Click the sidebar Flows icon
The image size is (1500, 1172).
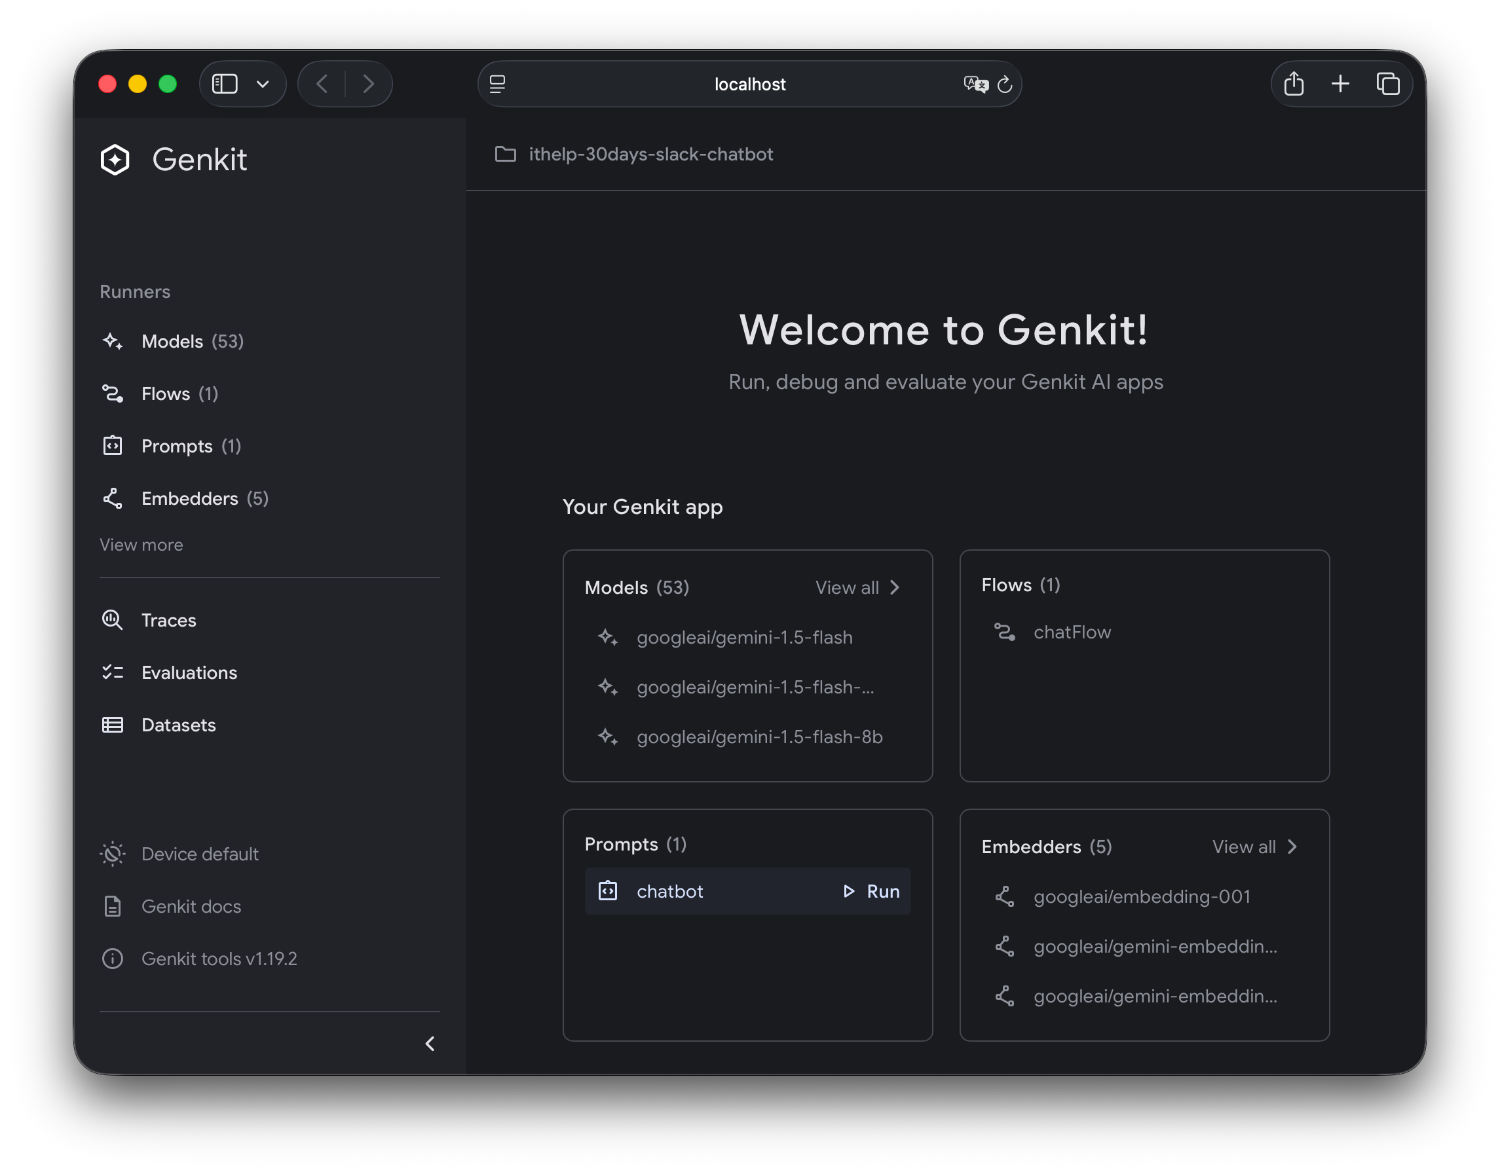[113, 394]
